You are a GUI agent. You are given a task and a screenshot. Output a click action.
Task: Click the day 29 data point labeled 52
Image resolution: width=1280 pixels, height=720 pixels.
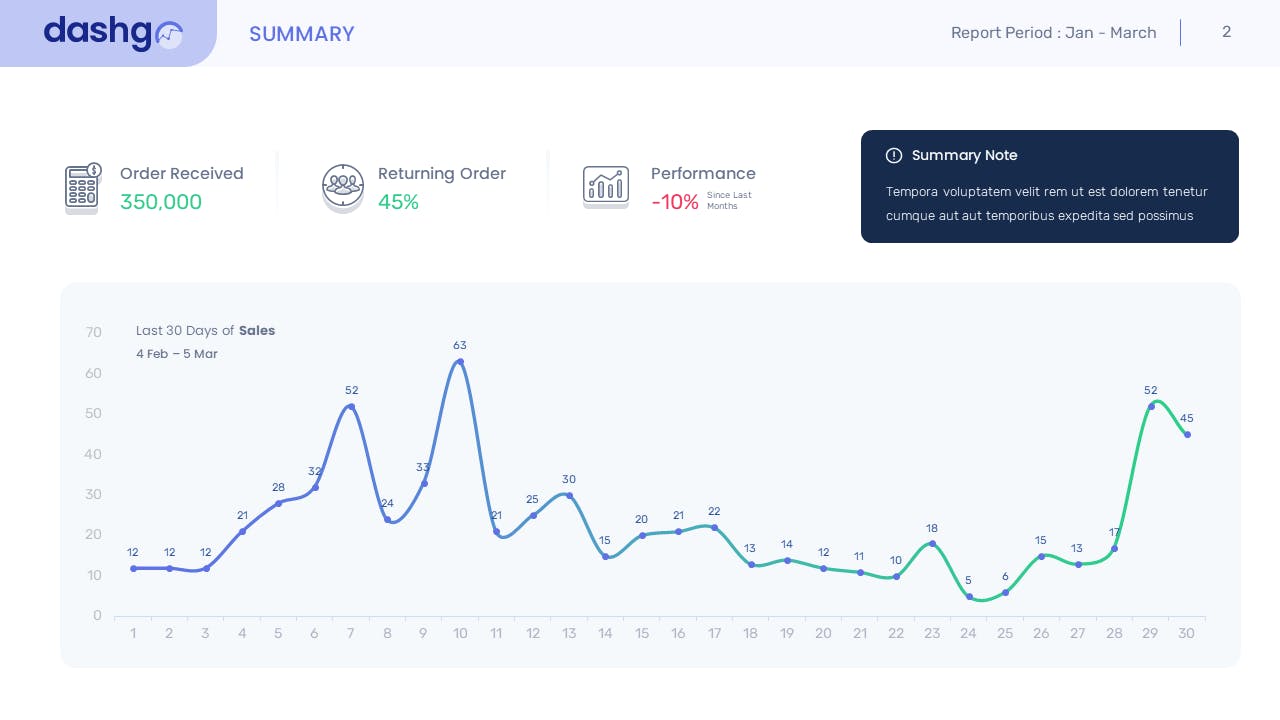coord(1151,406)
